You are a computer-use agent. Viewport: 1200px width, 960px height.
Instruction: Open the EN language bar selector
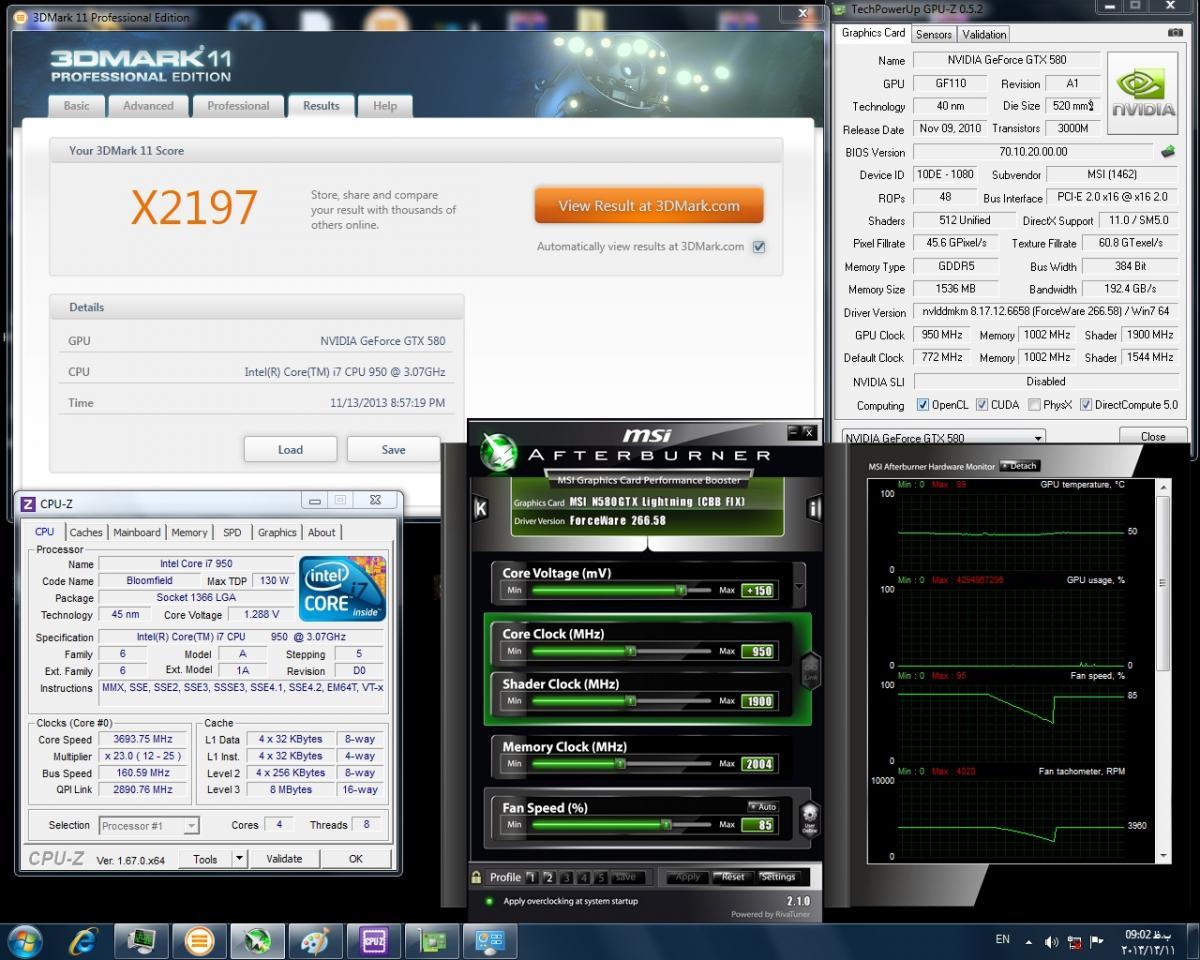point(1002,940)
